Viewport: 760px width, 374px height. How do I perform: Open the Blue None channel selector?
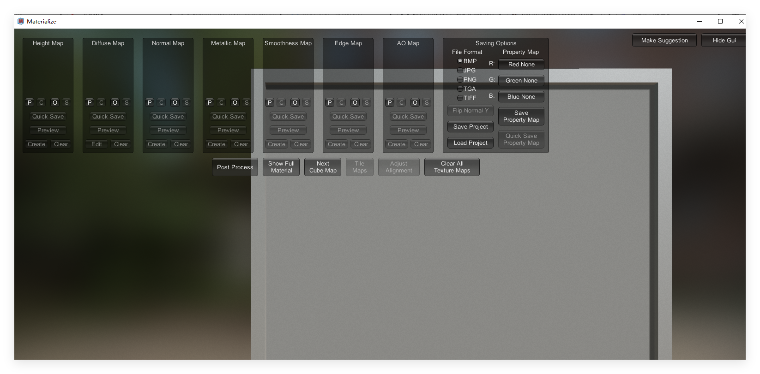pyautogui.click(x=521, y=97)
